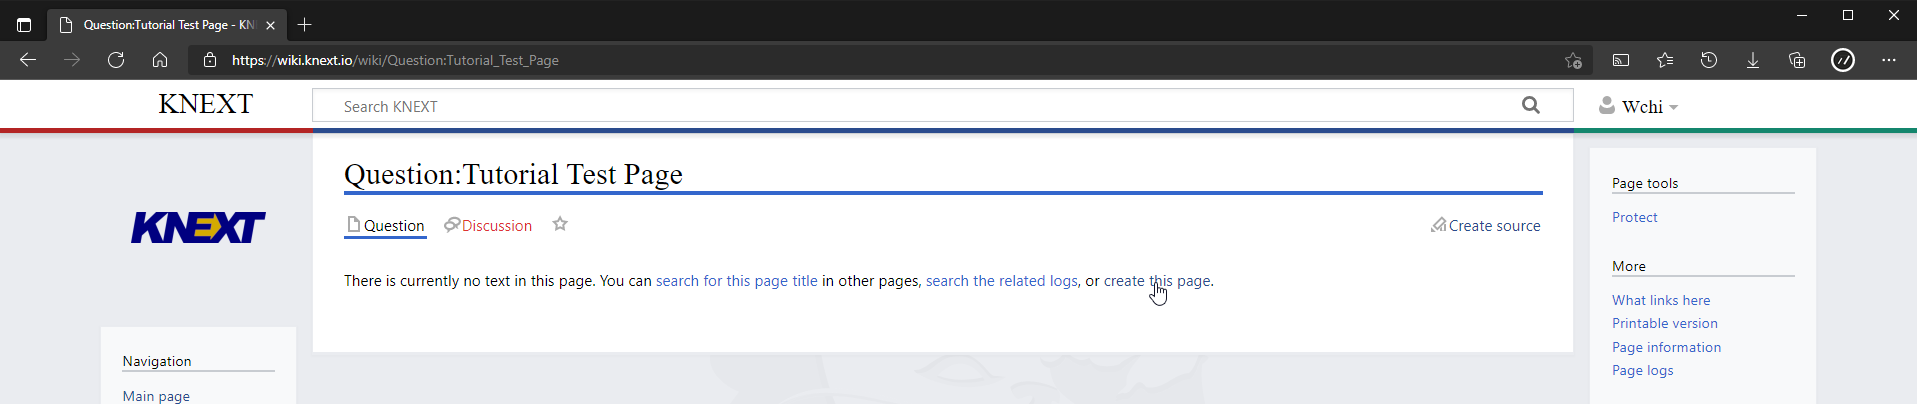1917x404 pixels.
Task: Open the tab actions menu button
Action: [x=24, y=25]
